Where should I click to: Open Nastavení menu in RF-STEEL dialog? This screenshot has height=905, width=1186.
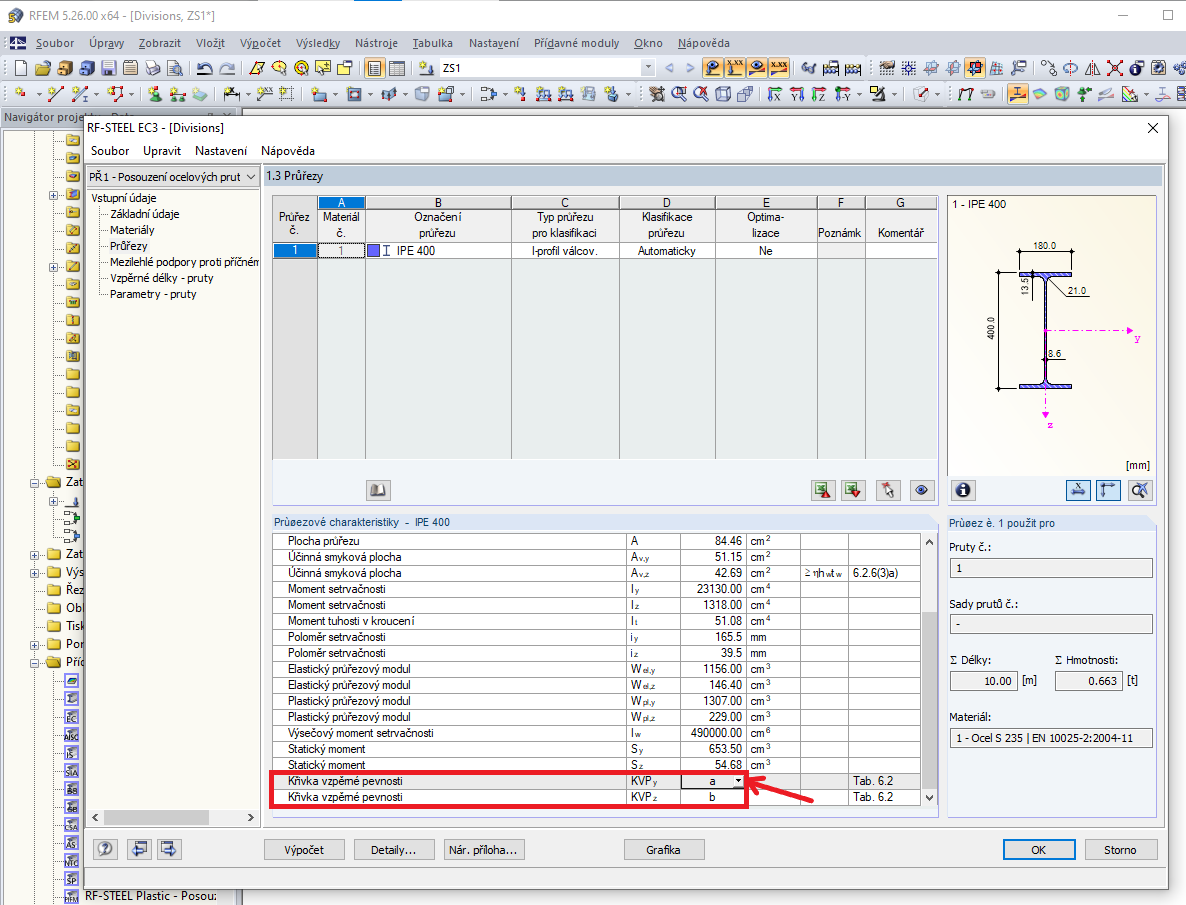coord(221,151)
